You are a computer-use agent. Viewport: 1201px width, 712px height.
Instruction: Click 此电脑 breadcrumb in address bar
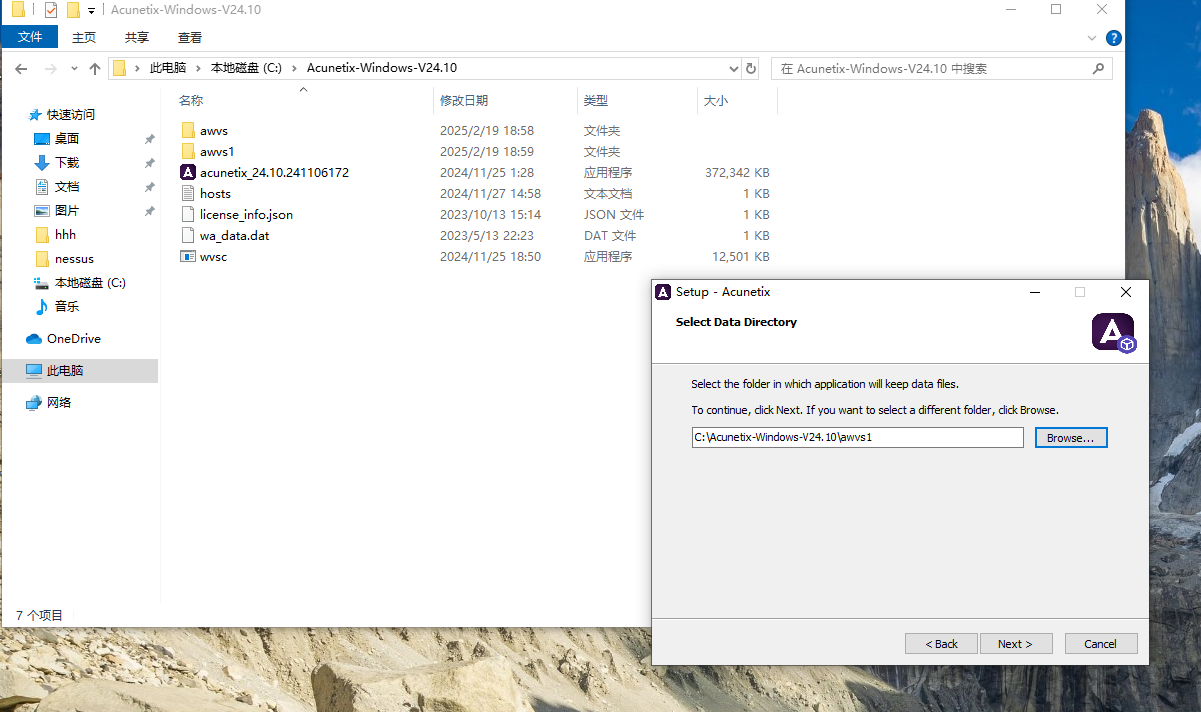[x=167, y=69]
